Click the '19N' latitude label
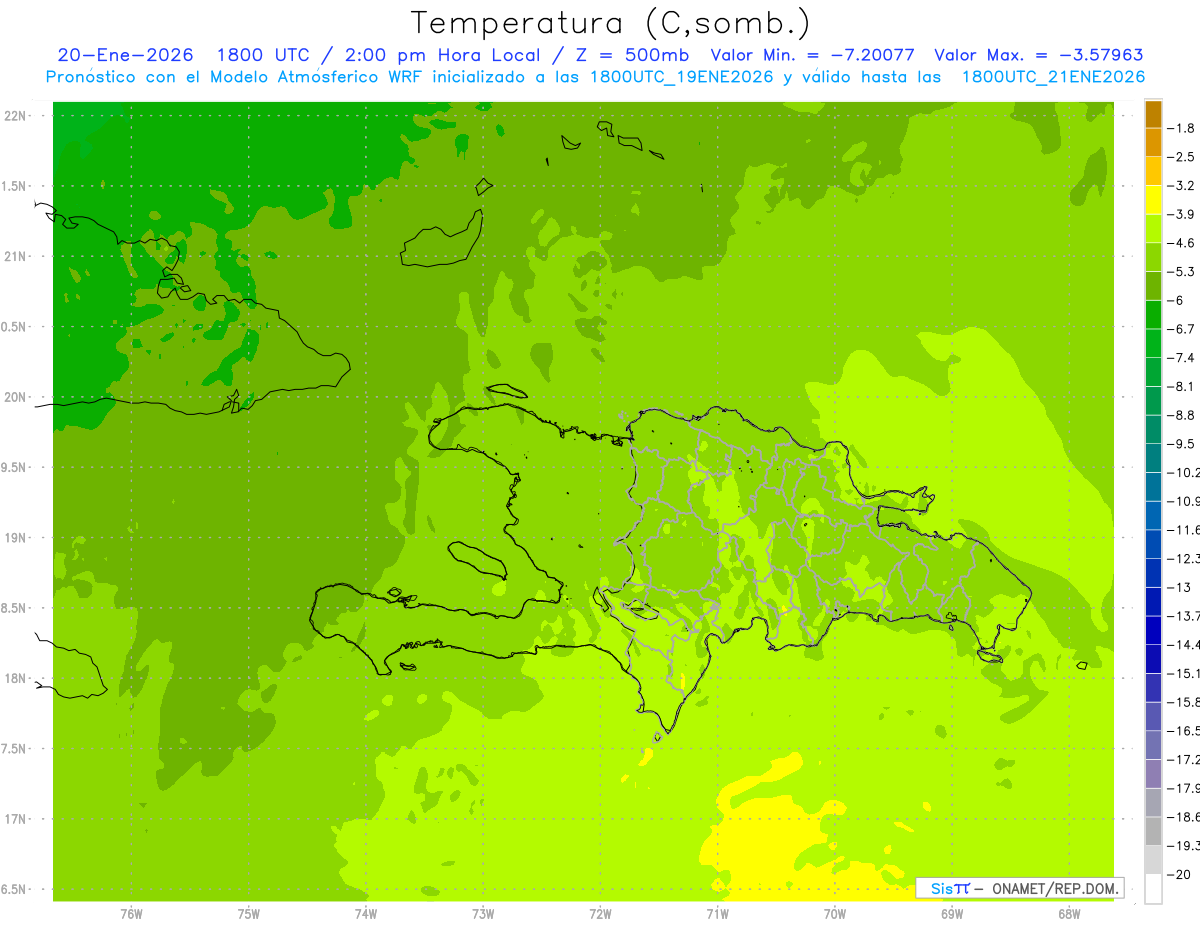This screenshot has height=927, width=1200. (x=15, y=538)
